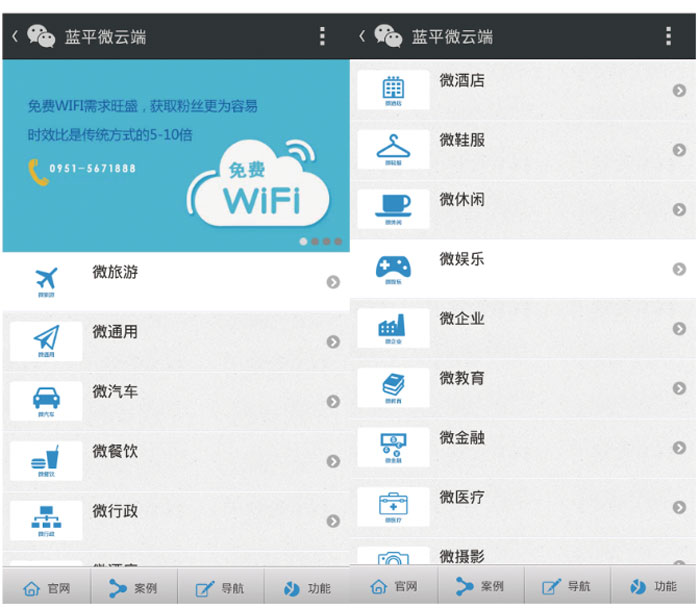The height and width of the screenshot is (608, 700).
Task: Tap the airplane icon for 微旅游
Action: pos(46,280)
